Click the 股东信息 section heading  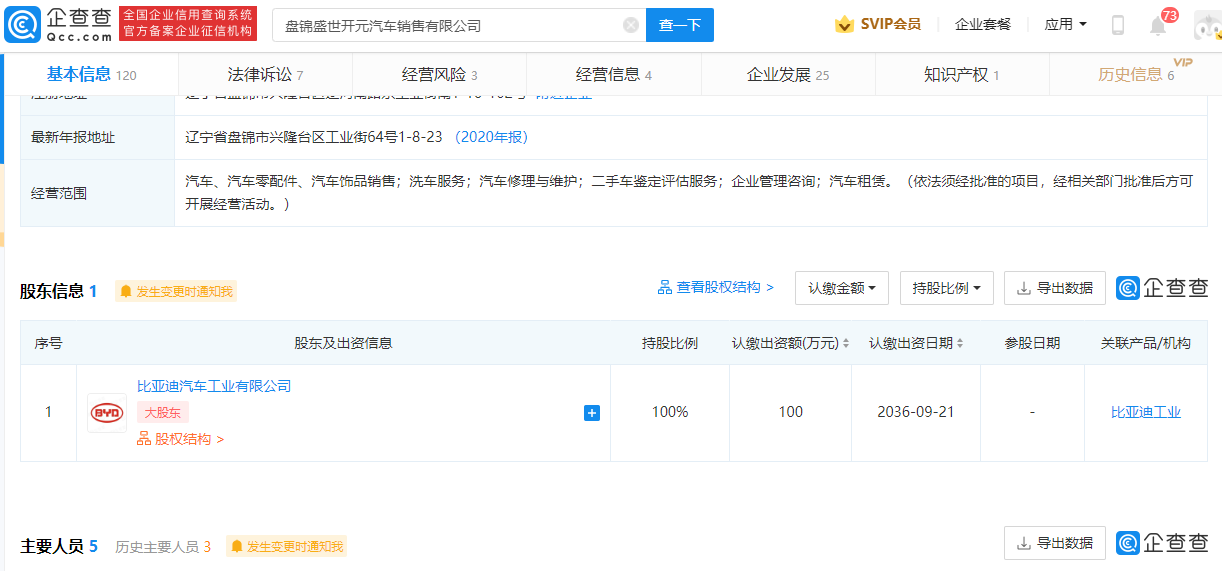point(52,291)
